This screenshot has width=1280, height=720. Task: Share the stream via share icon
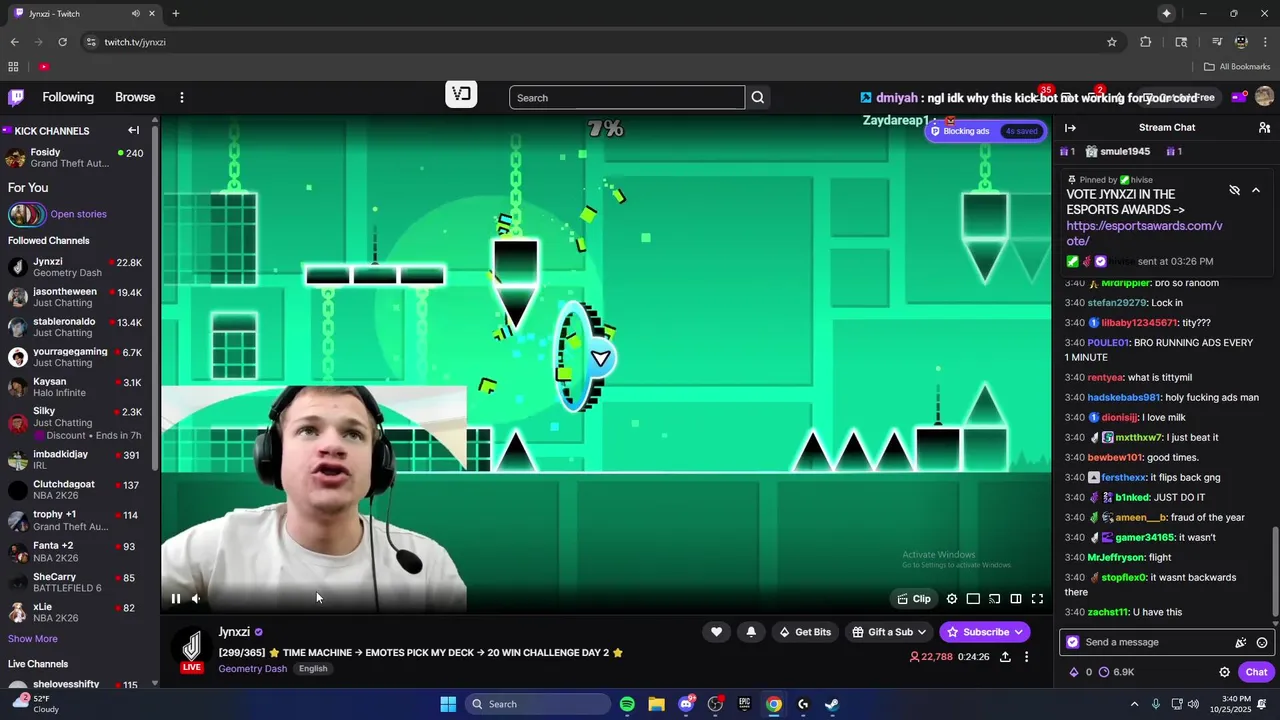[x=1005, y=657]
